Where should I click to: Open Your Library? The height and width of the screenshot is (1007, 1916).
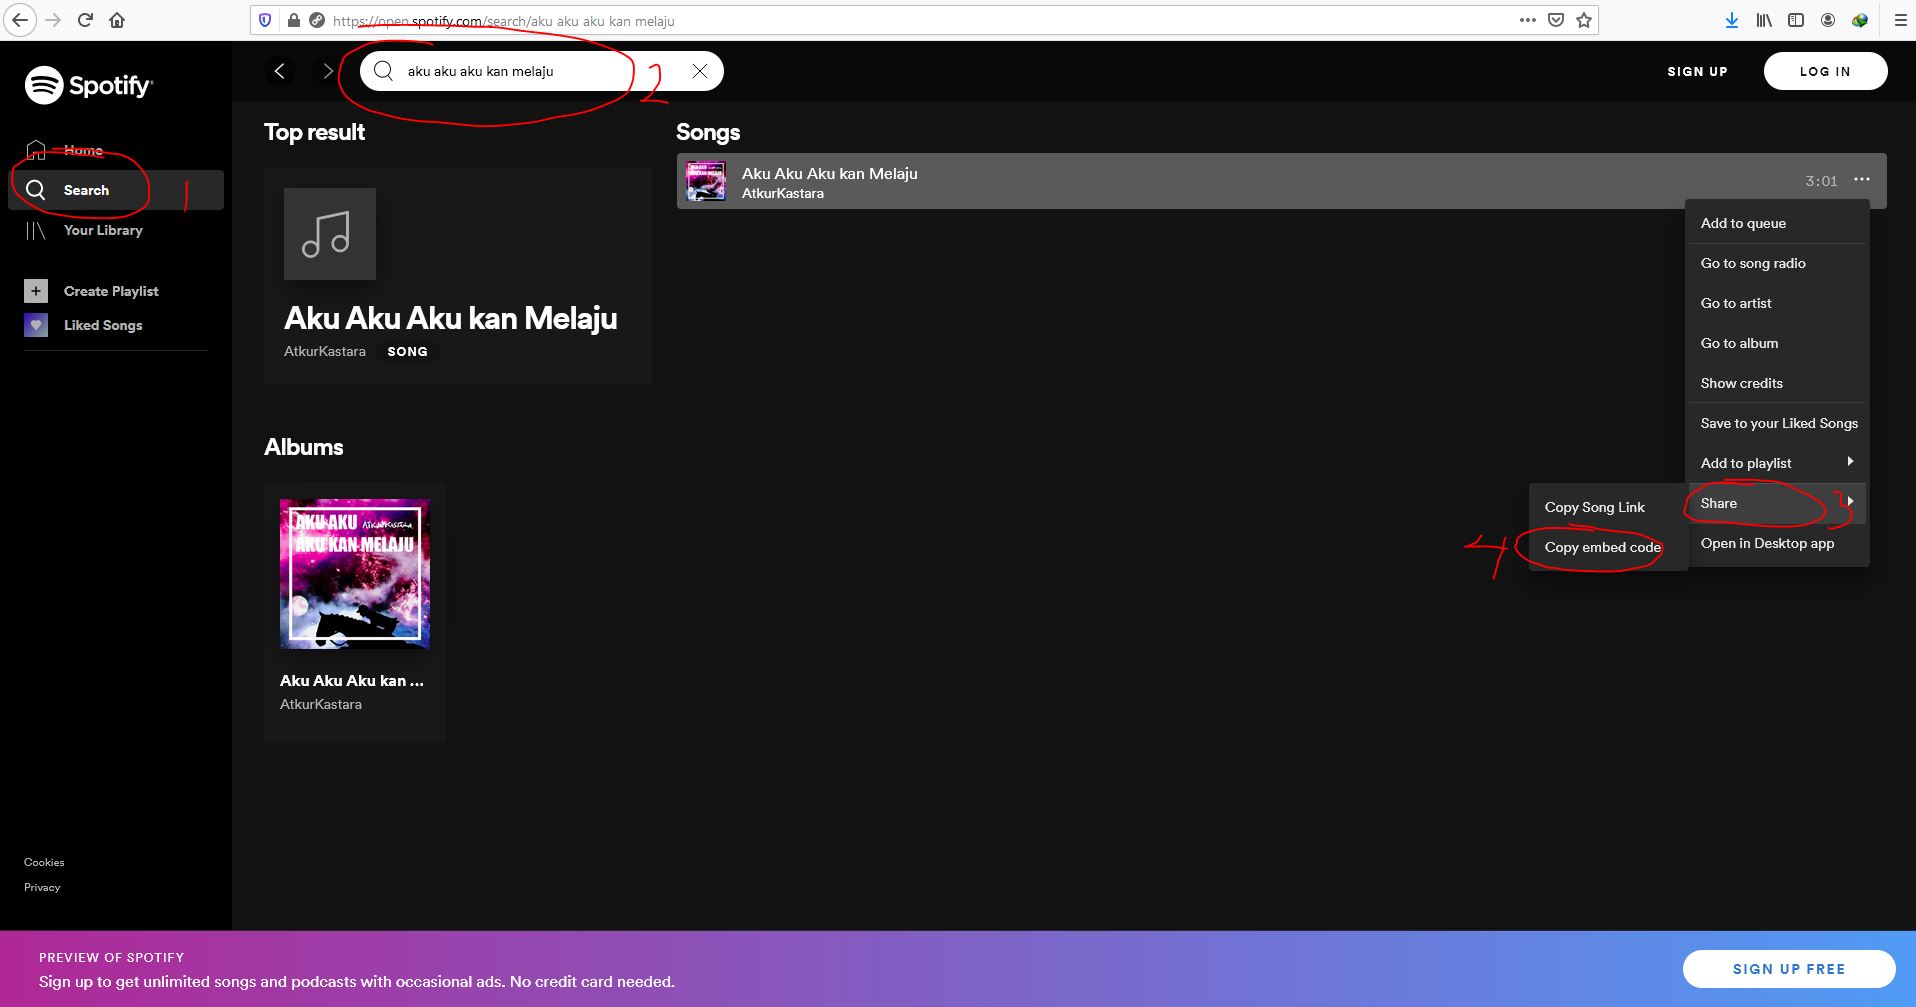pyautogui.click(x=103, y=230)
